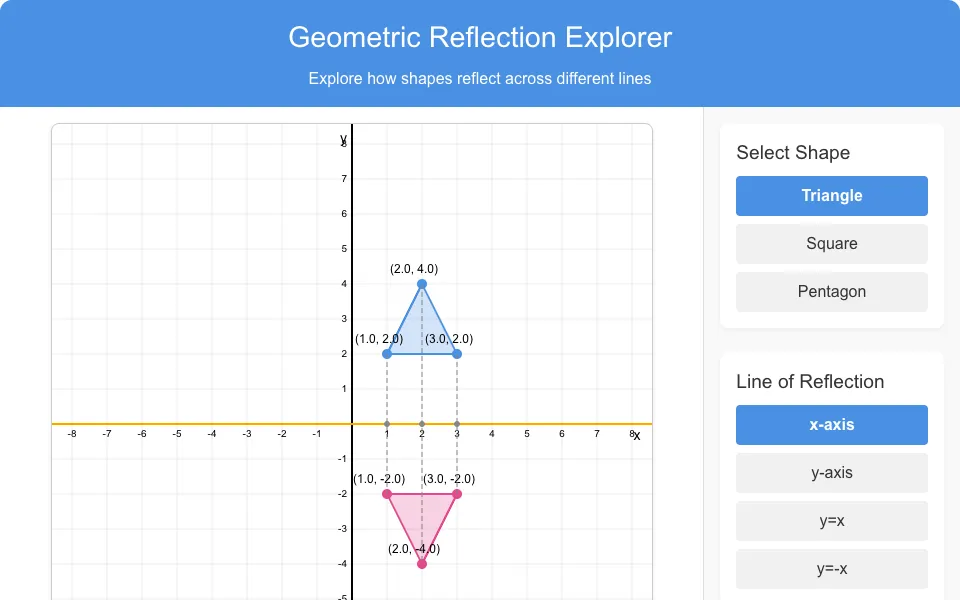Image resolution: width=960 pixels, height=600 pixels.
Task: Click the Line of Reflection heading
Action: [810, 381]
